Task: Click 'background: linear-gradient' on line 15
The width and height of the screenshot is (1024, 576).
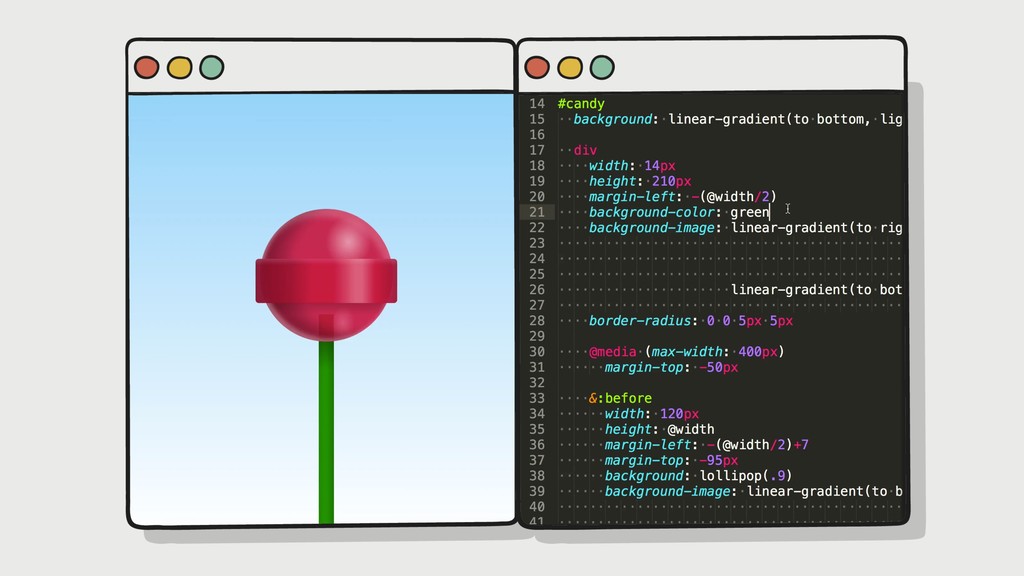Action: click(682, 119)
